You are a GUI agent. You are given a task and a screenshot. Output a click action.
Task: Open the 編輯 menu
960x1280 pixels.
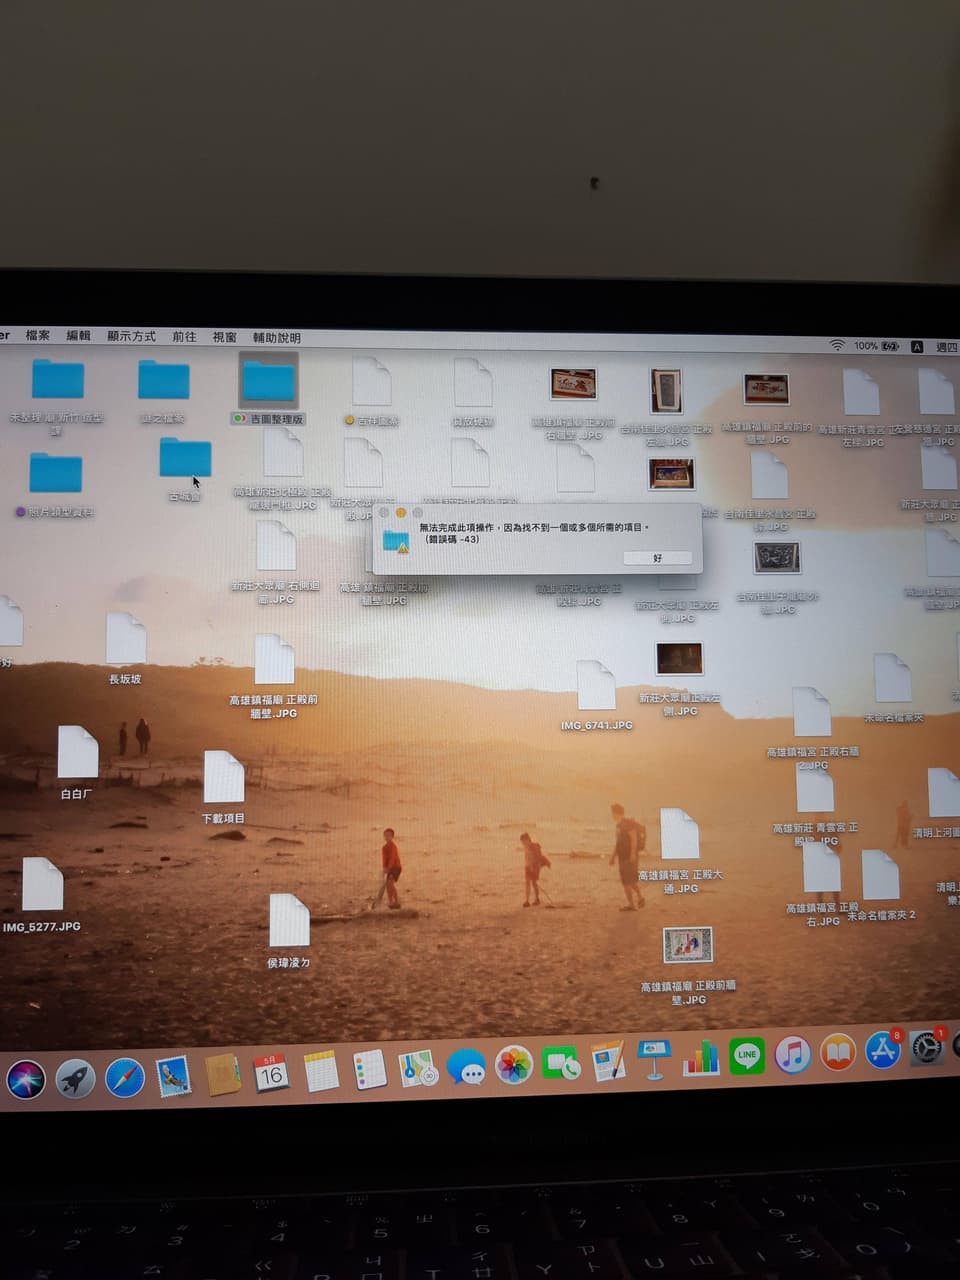[x=78, y=336]
